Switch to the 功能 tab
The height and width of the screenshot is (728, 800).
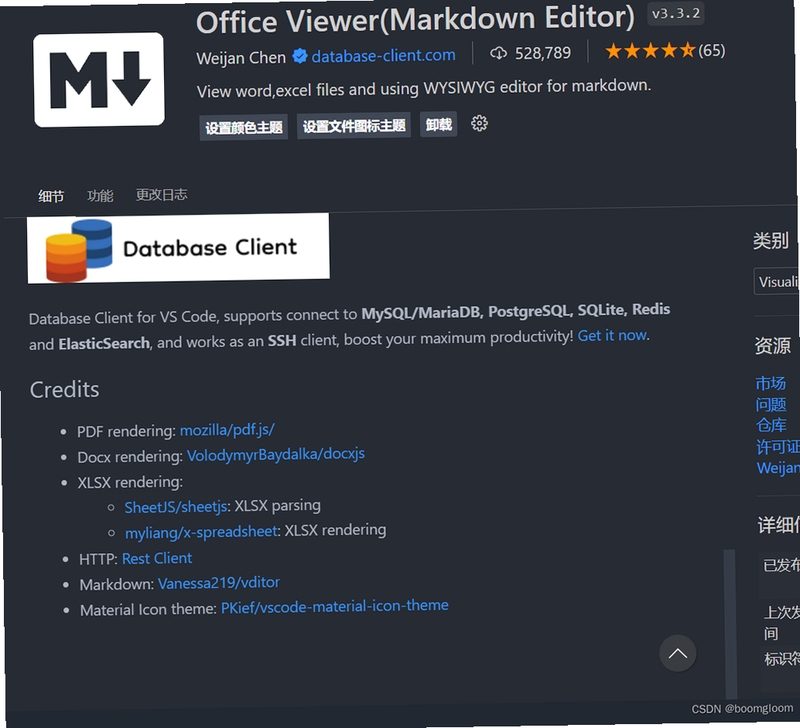click(x=100, y=195)
